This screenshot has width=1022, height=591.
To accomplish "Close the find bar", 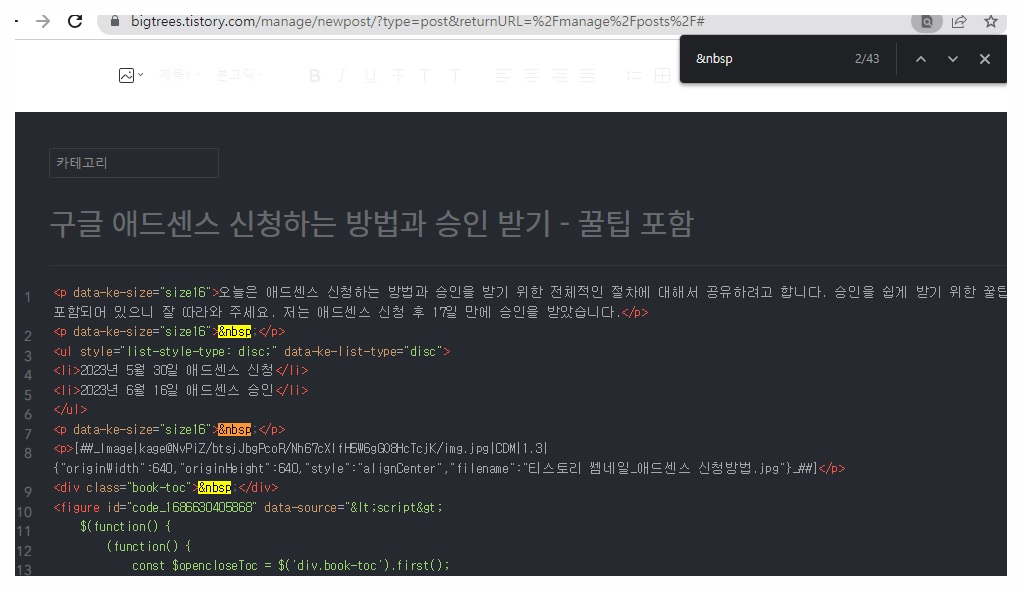I will click(x=985, y=59).
